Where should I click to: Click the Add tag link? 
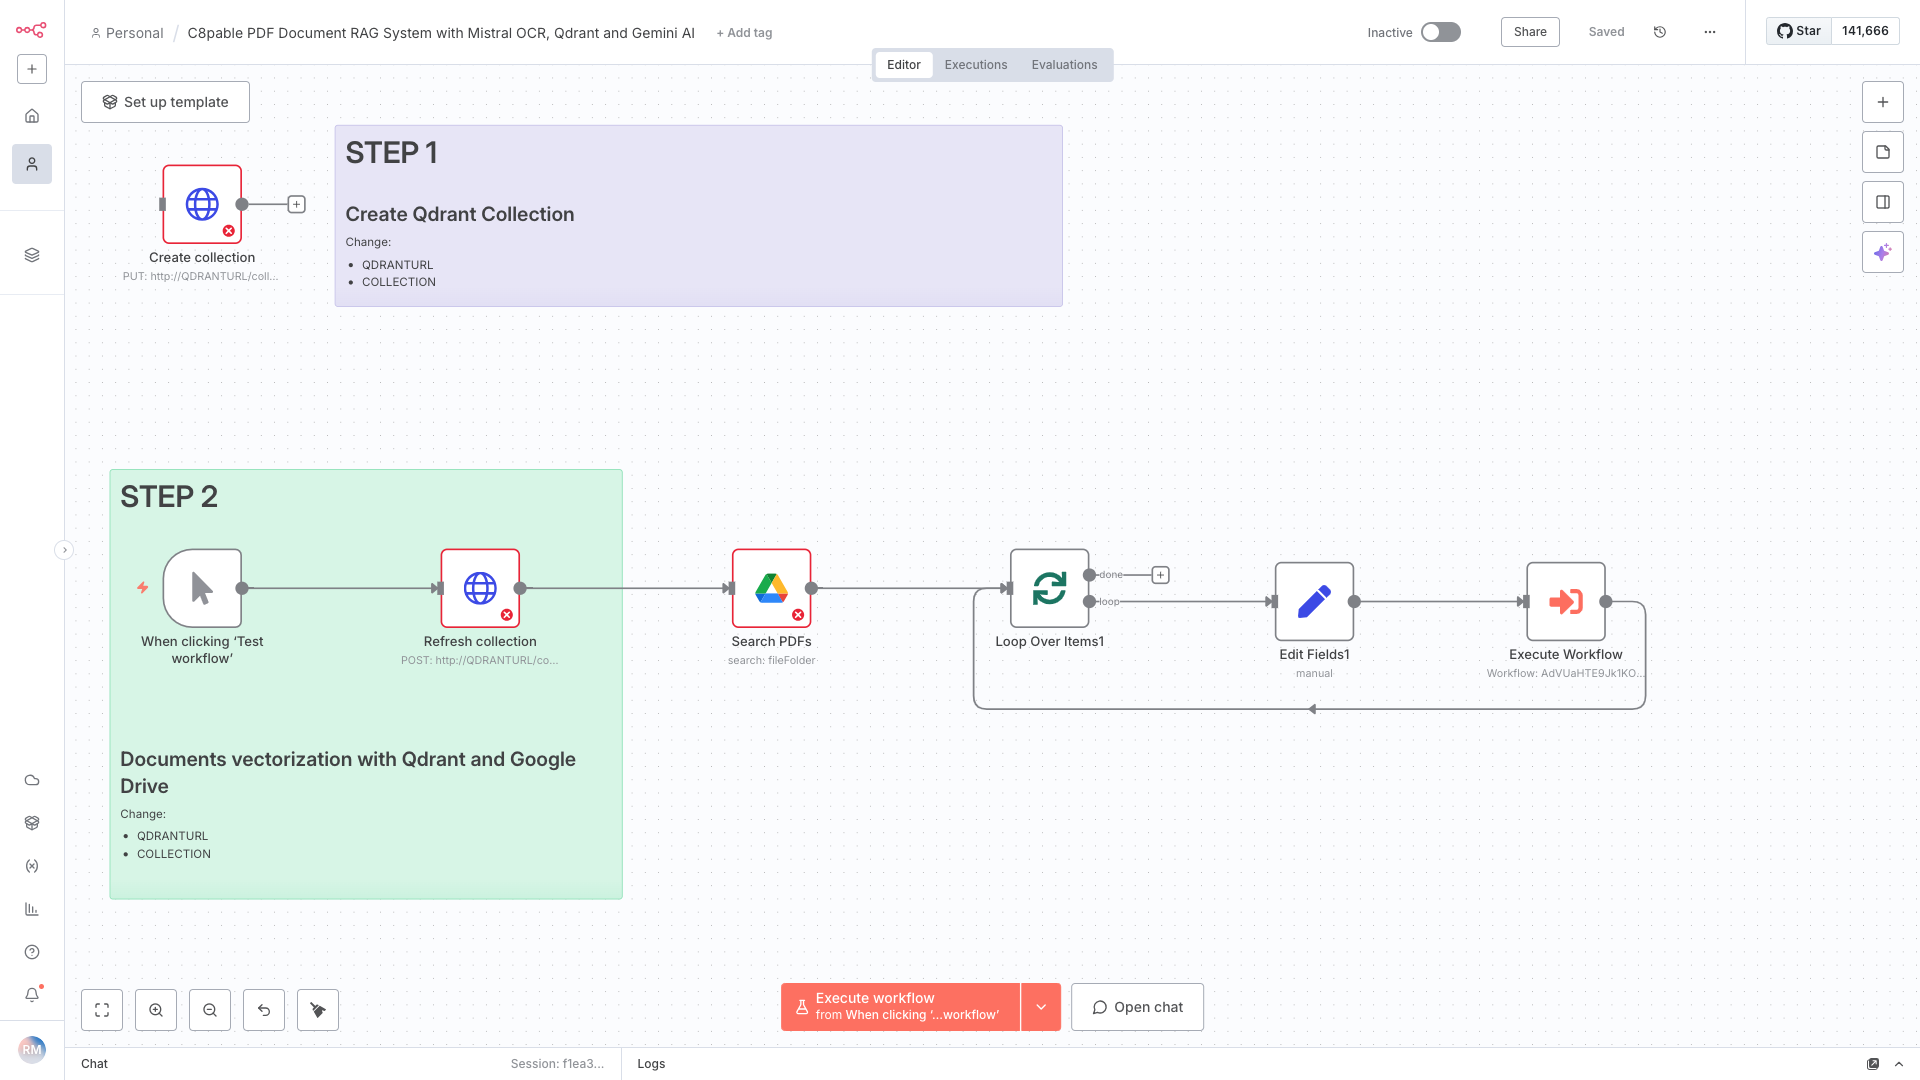pos(744,33)
